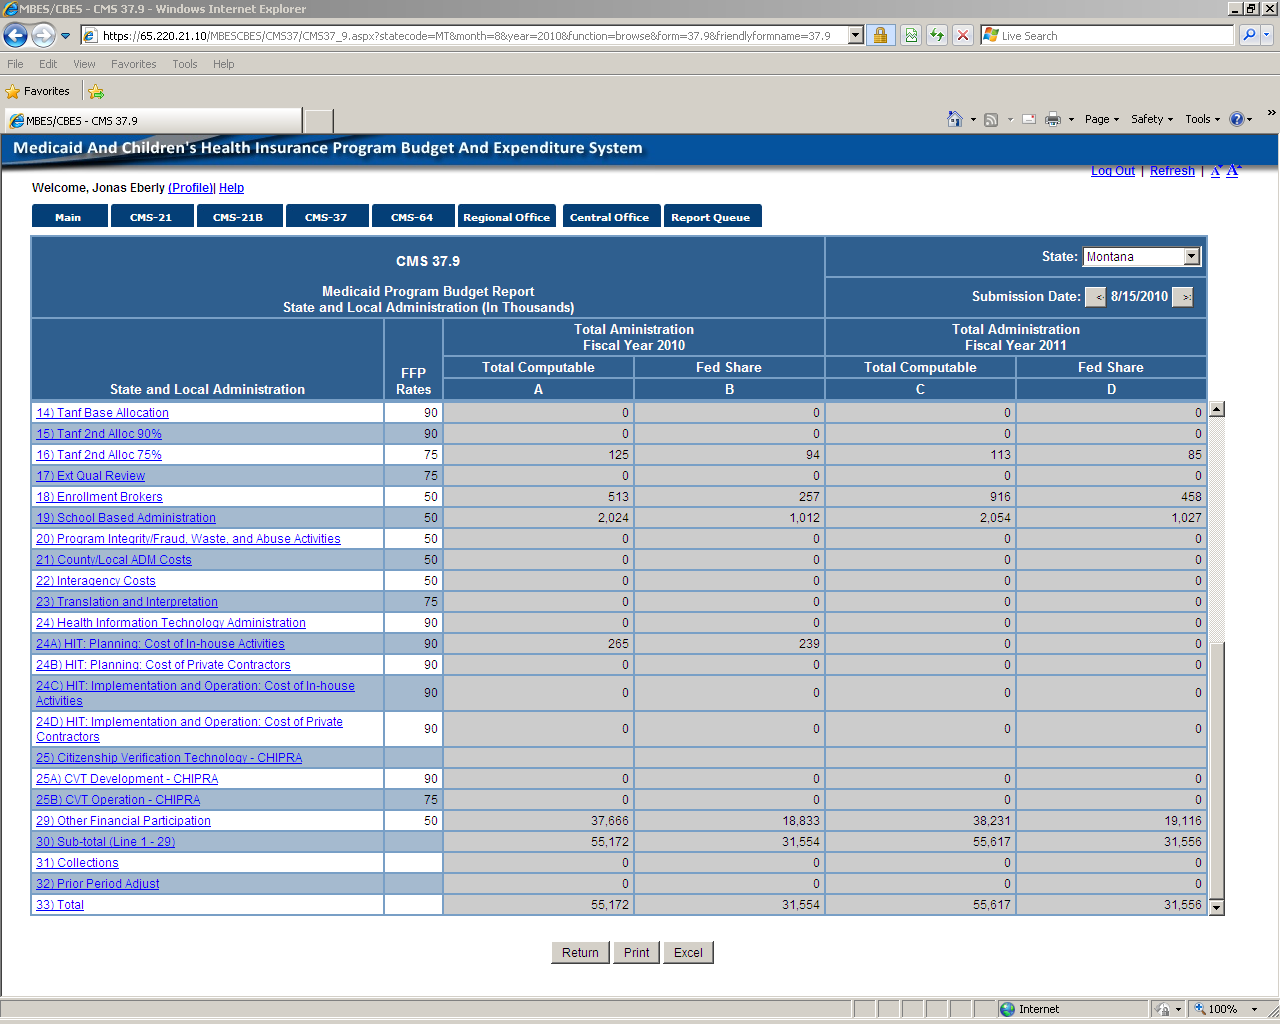Click the printer icon in command bar
This screenshot has height=1024, width=1280.
[x=1052, y=119]
